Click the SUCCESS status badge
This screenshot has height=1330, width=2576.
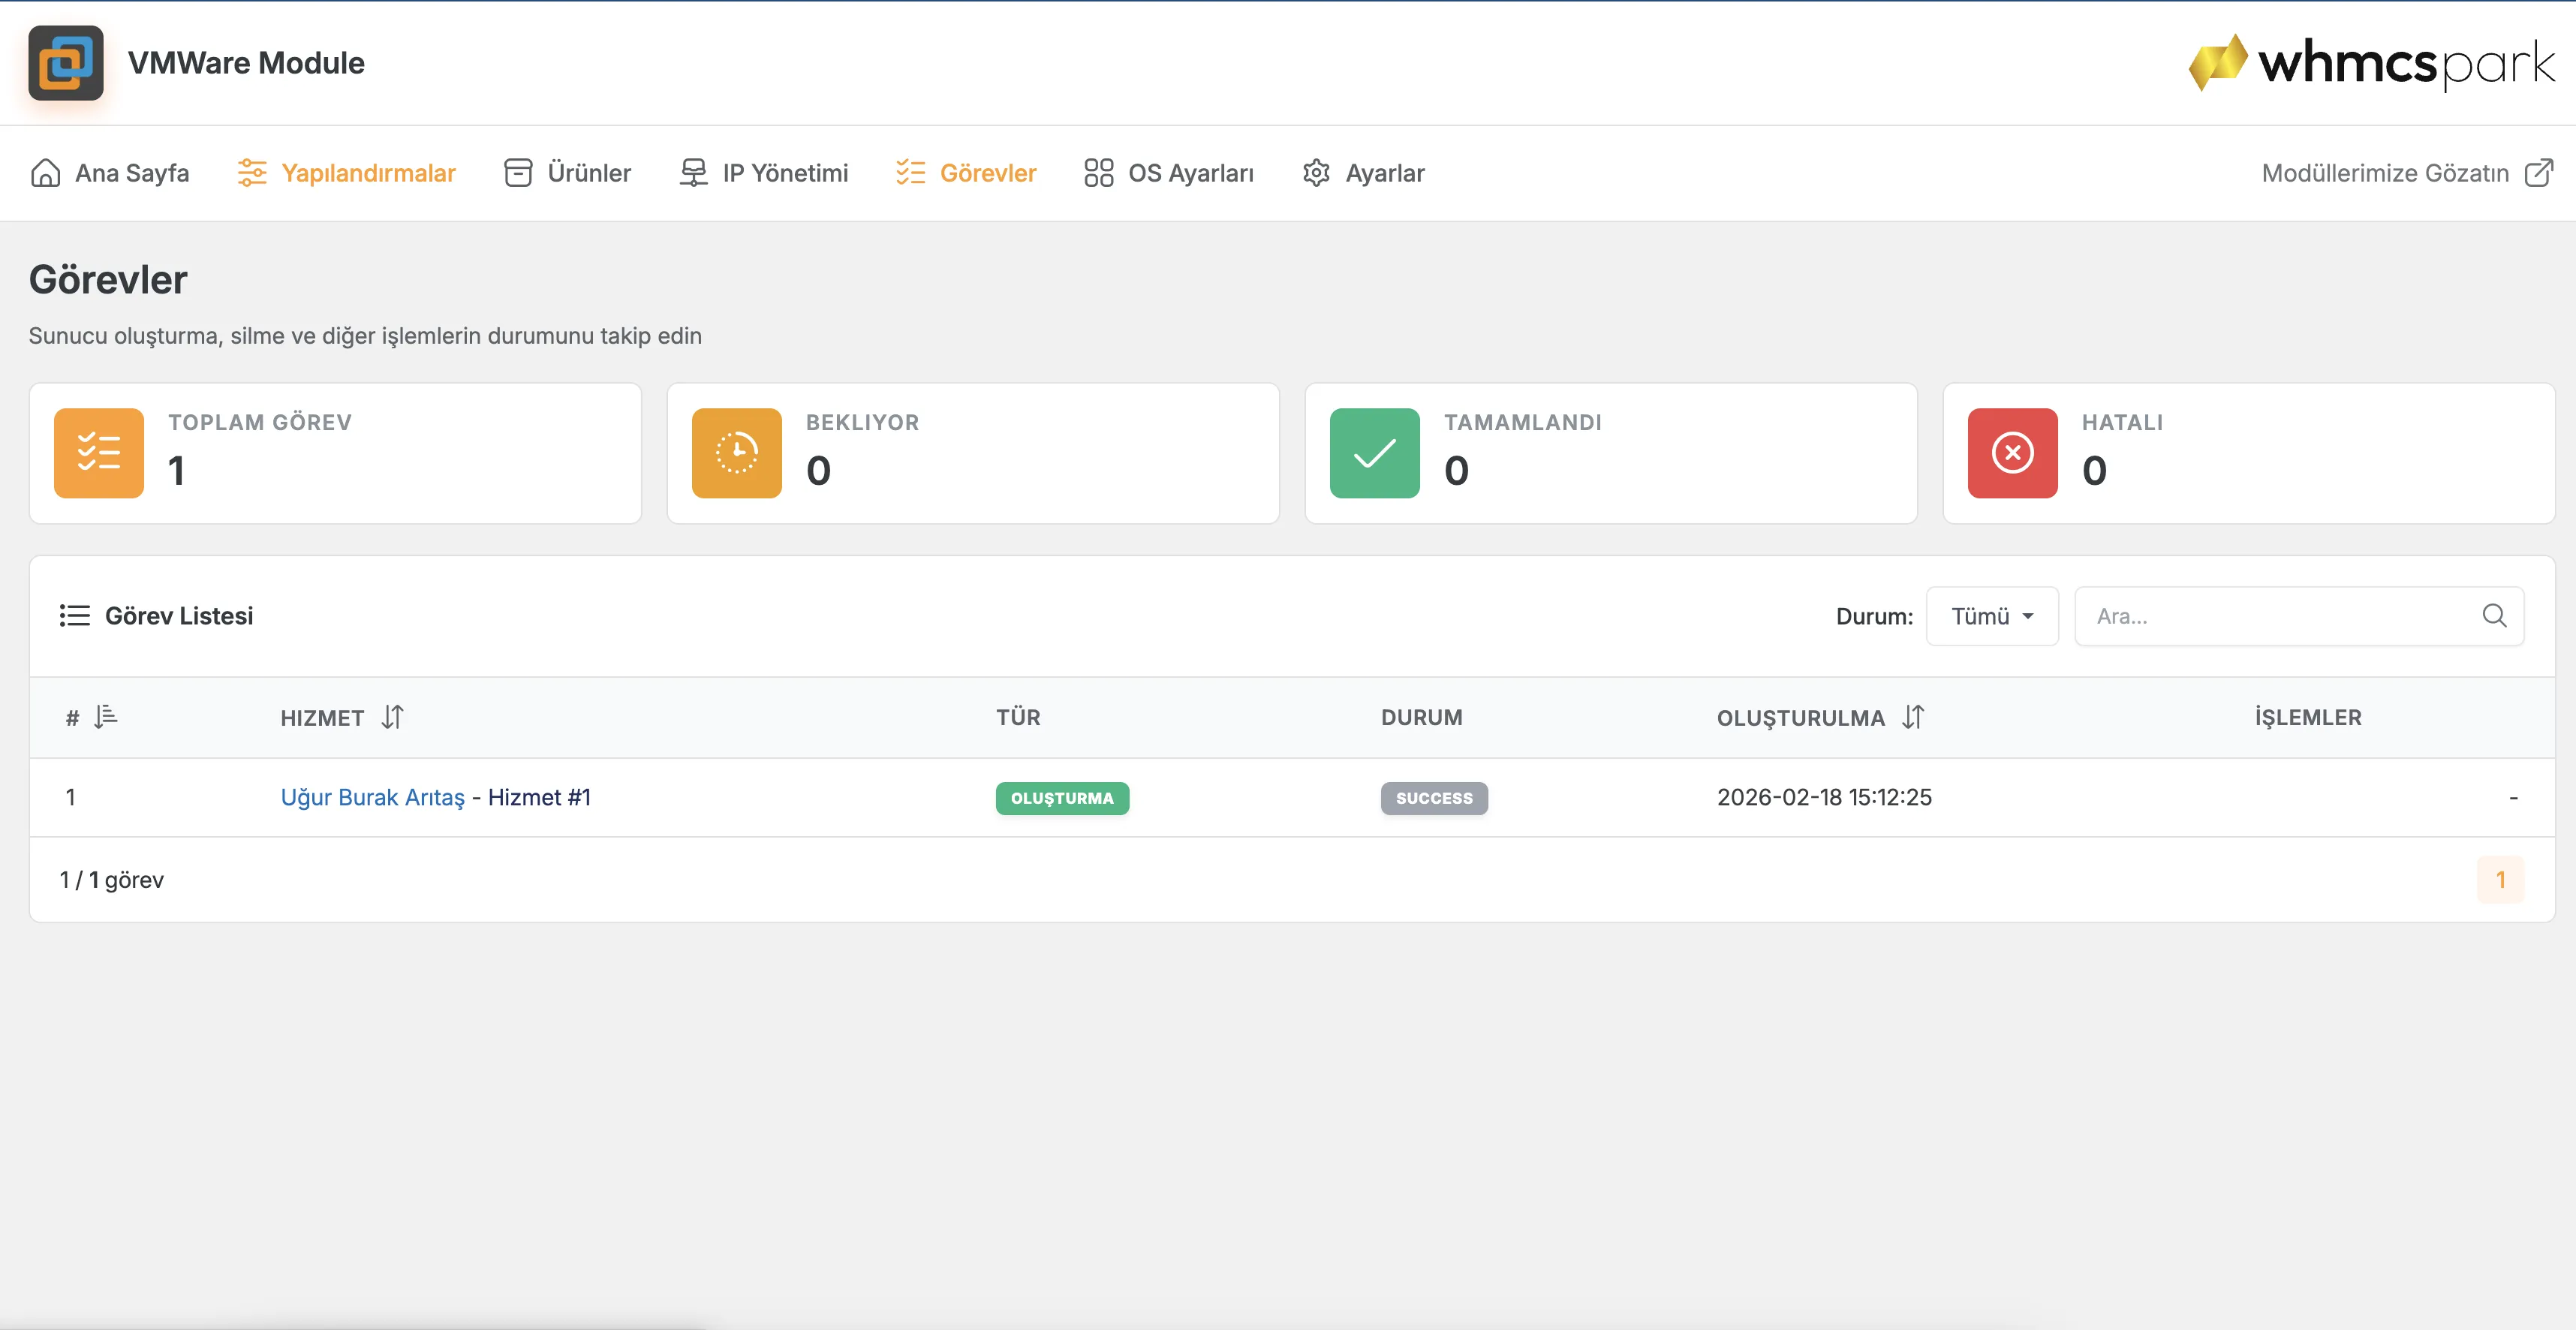coord(1434,798)
